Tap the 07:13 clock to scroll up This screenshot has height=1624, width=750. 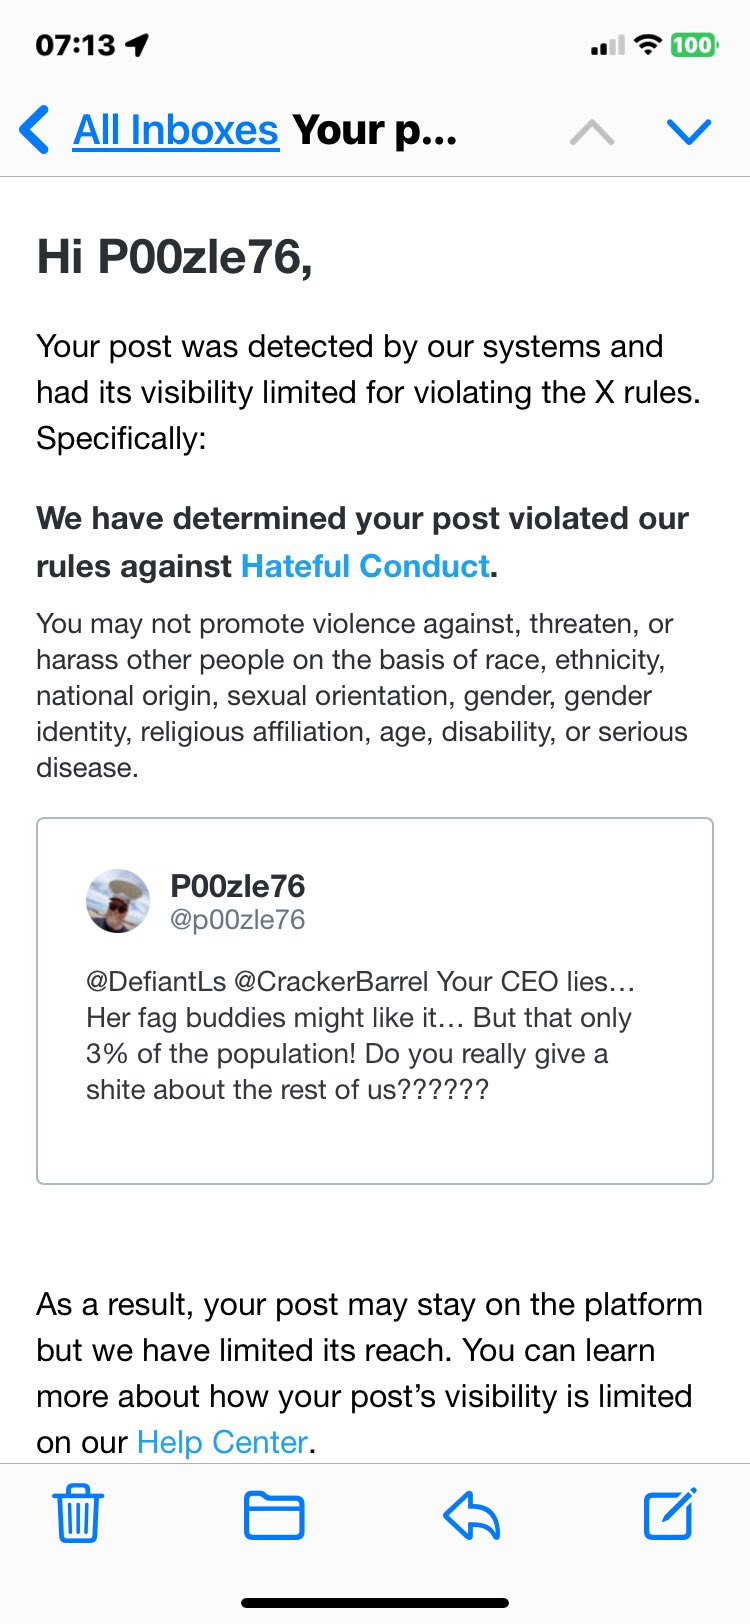click(75, 45)
